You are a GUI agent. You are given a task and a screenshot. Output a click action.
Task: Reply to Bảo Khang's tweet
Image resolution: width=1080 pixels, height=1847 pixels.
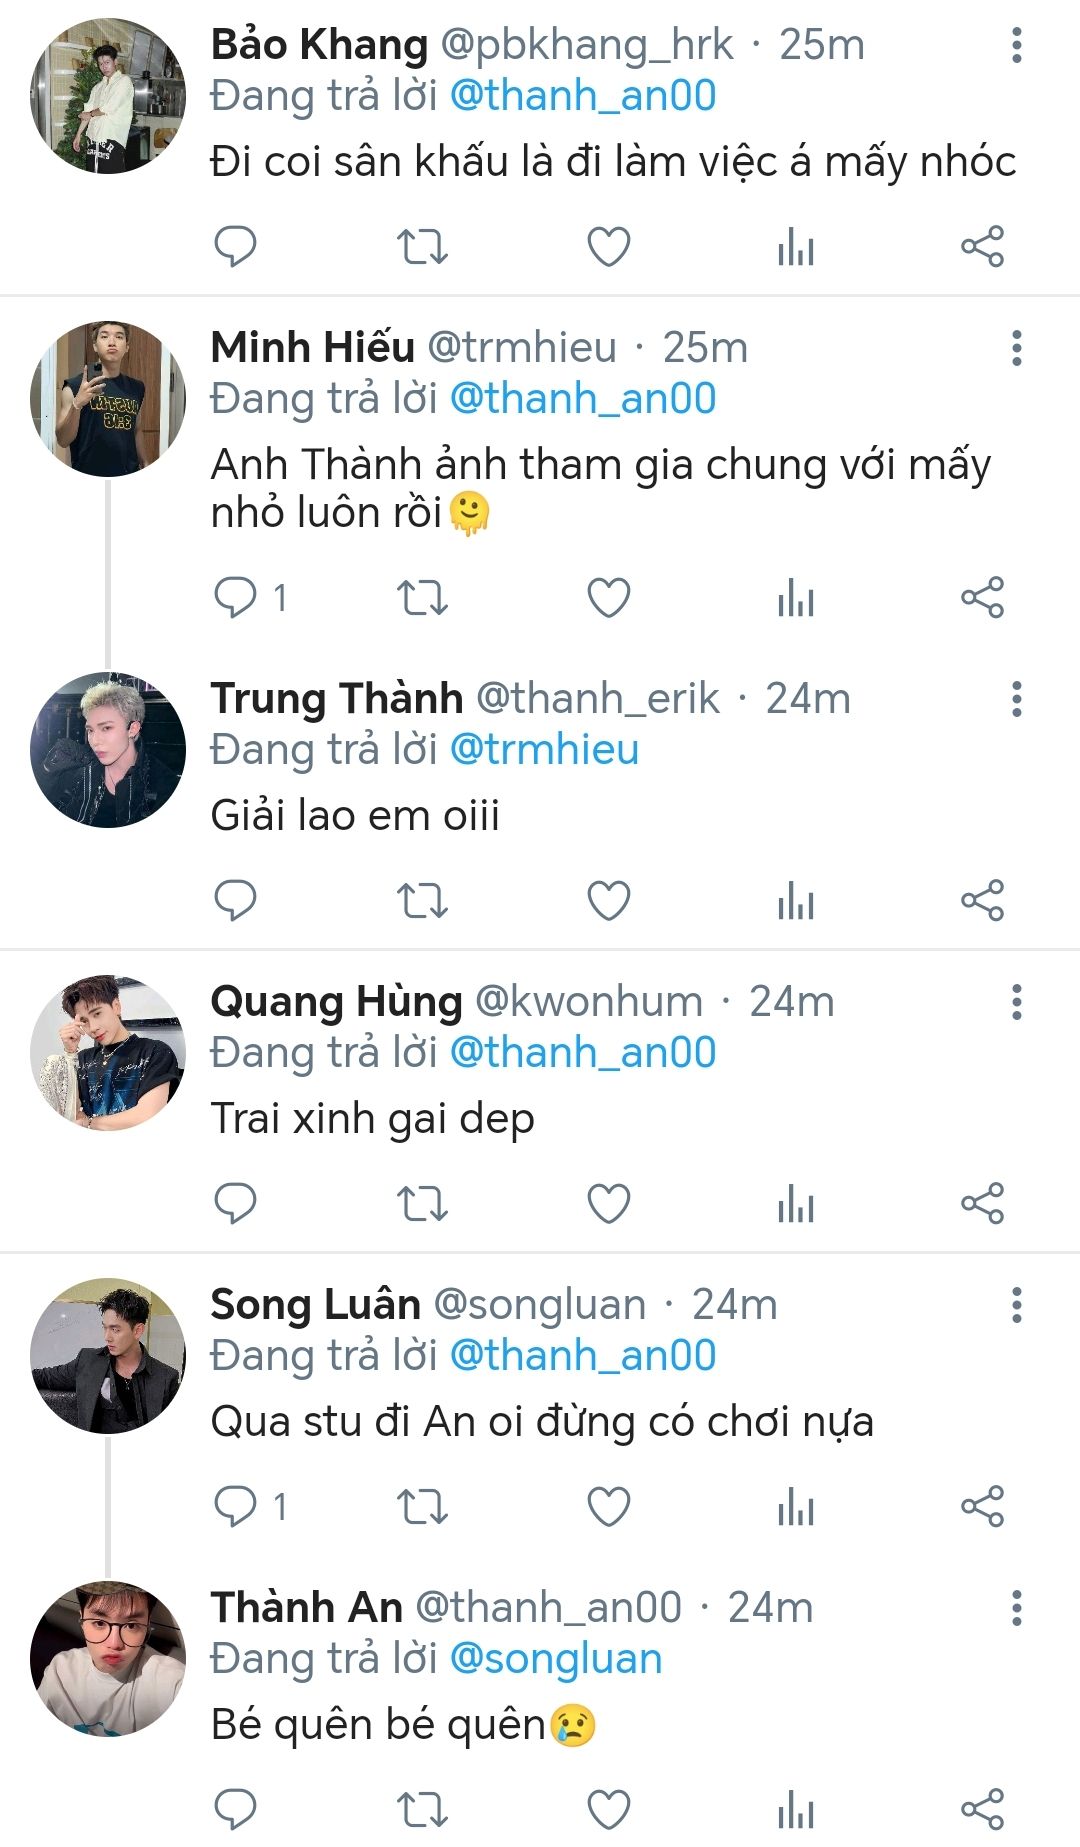(x=236, y=246)
